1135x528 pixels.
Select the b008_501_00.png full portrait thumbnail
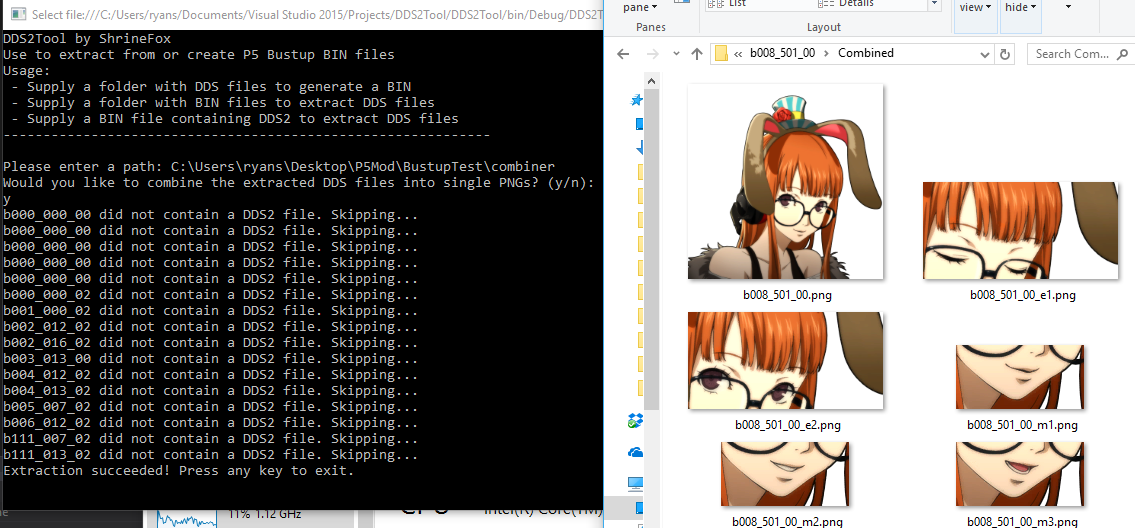pyautogui.click(x=785, y=181)
